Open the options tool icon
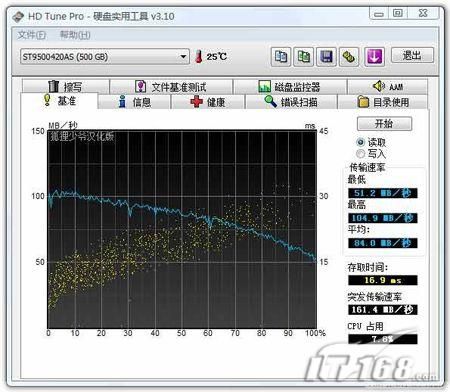This screenshot has height=392, width=450. tap(349, 57)
